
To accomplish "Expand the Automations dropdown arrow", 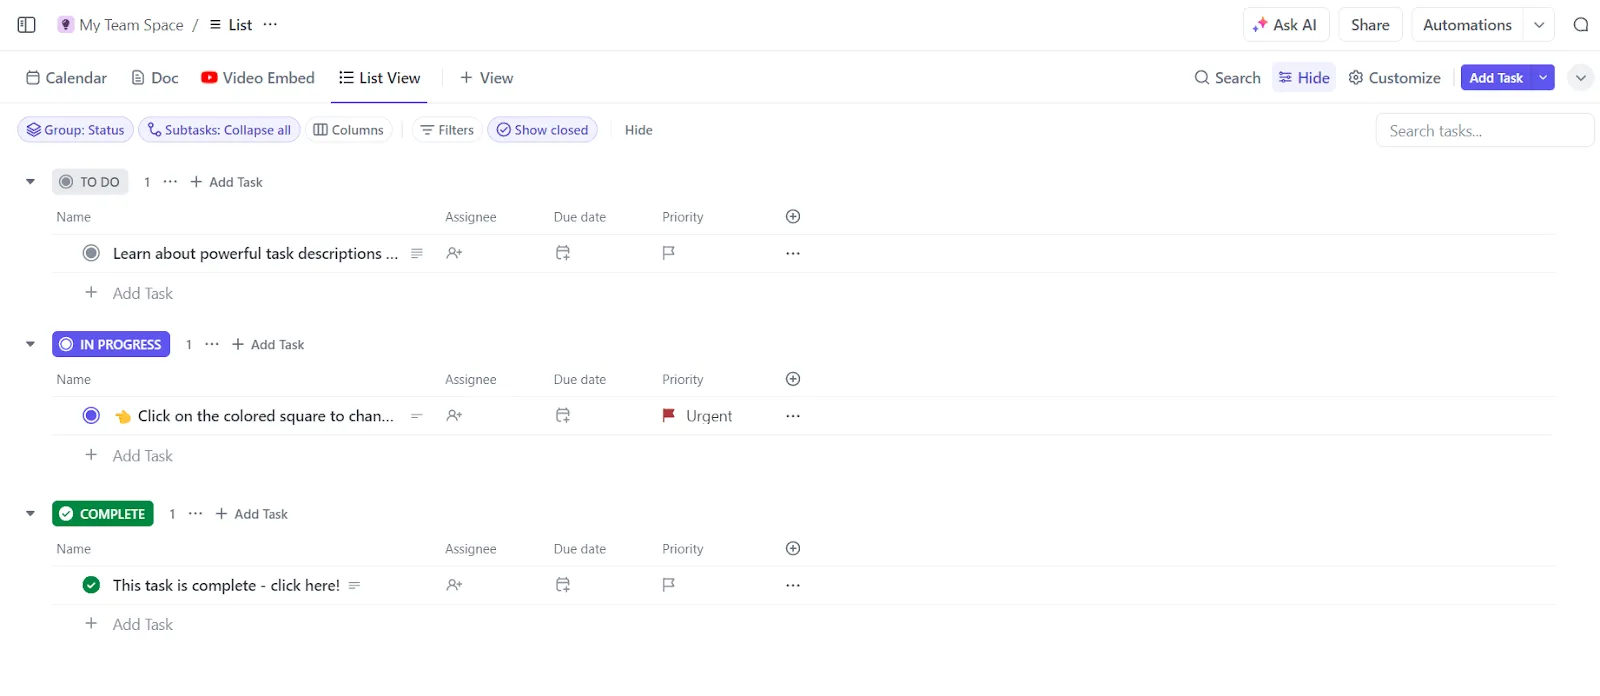I will point(1539,25).
